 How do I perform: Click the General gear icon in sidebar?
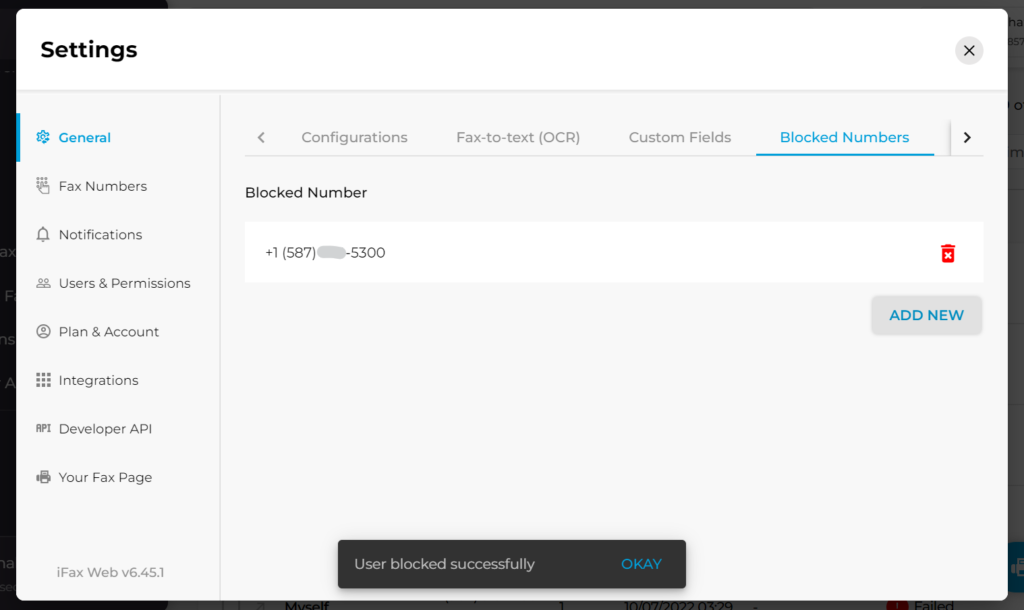[x=43, y=137]
